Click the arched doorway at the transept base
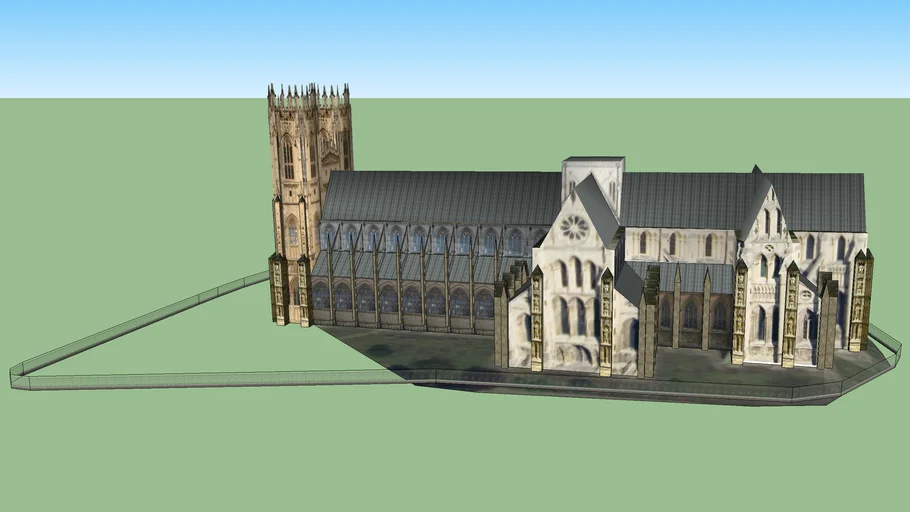Screen dimensions: 910x512 click(573, 353)
